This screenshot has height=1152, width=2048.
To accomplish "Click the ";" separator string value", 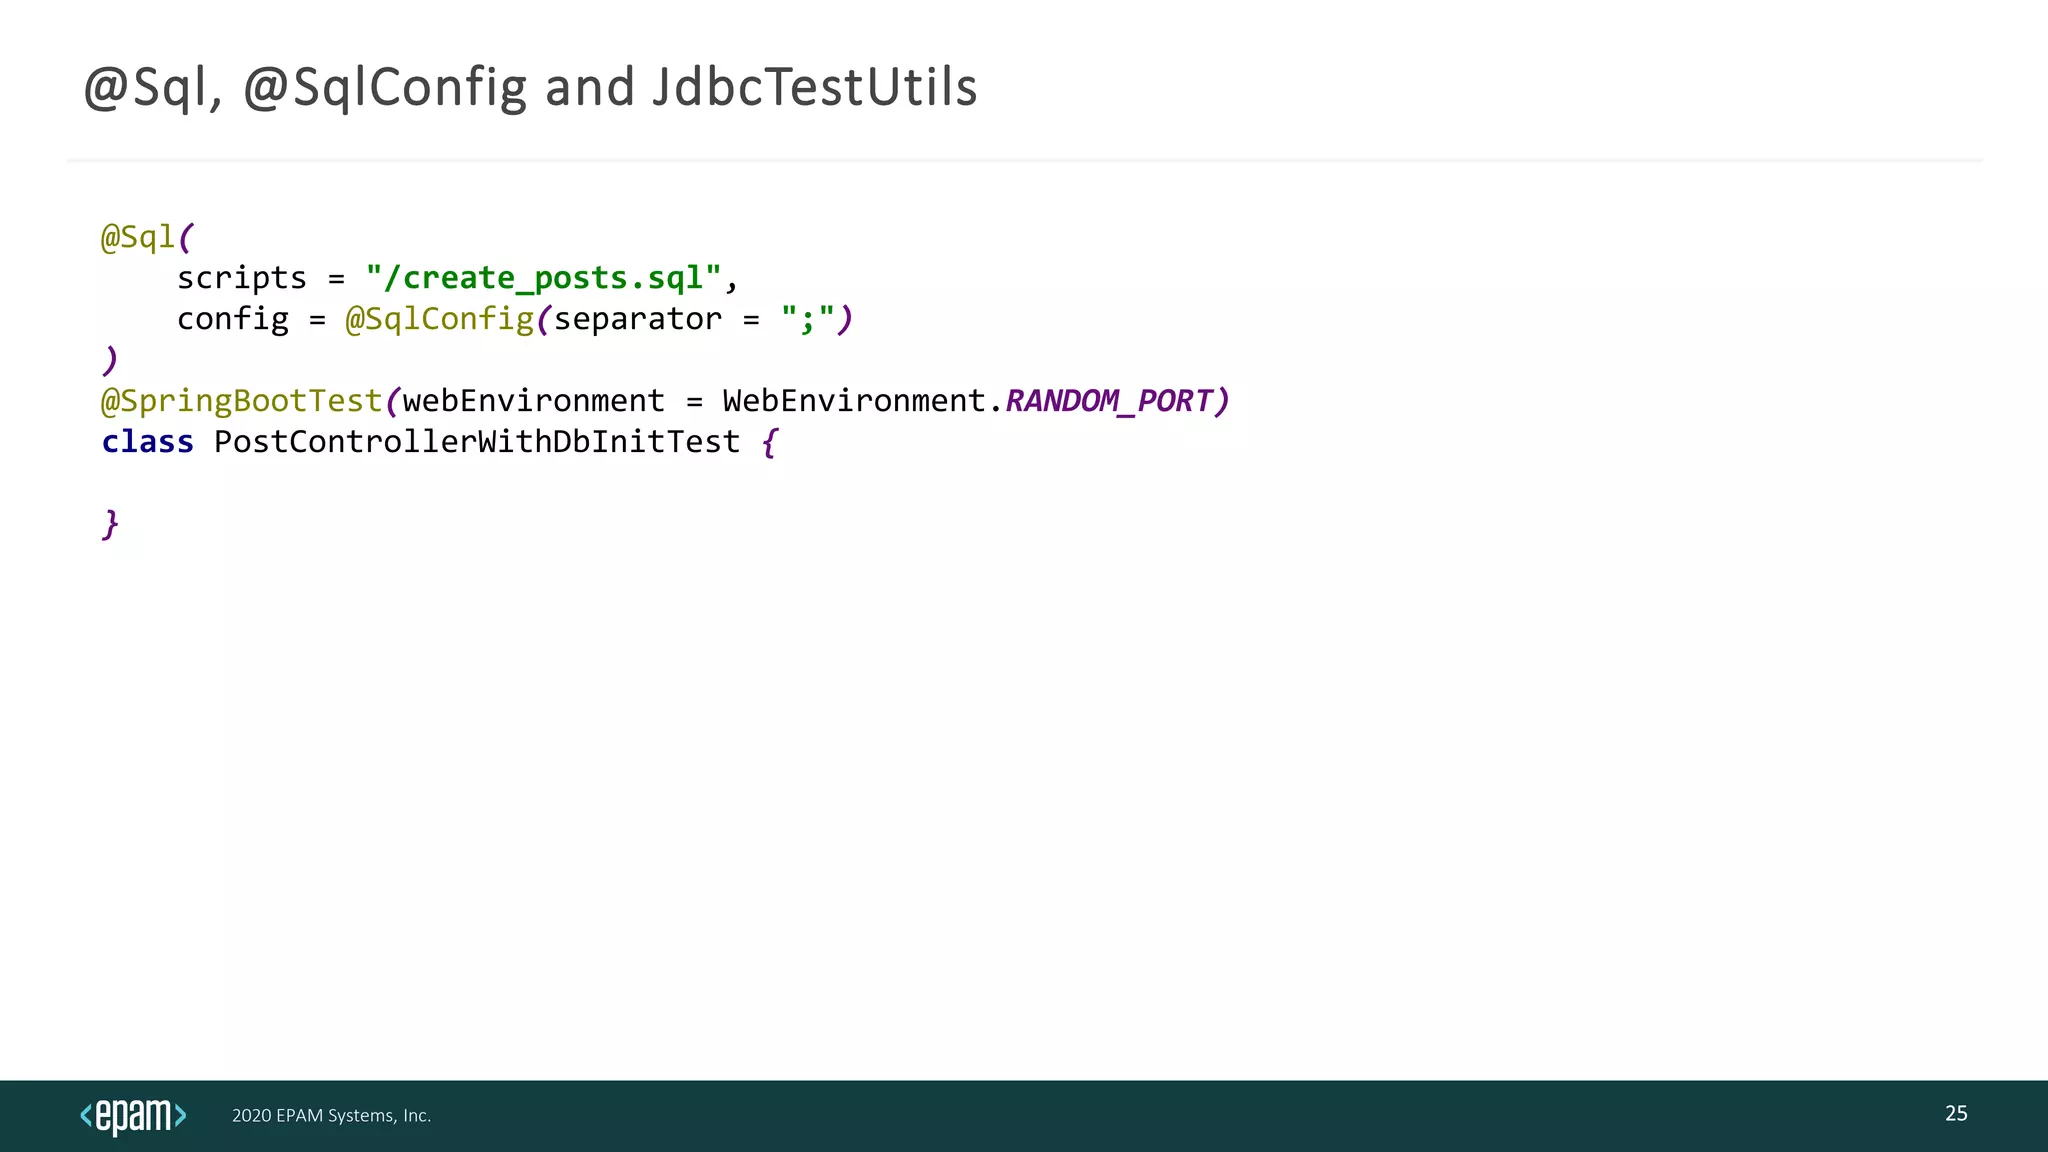I will tap(808, 319).
